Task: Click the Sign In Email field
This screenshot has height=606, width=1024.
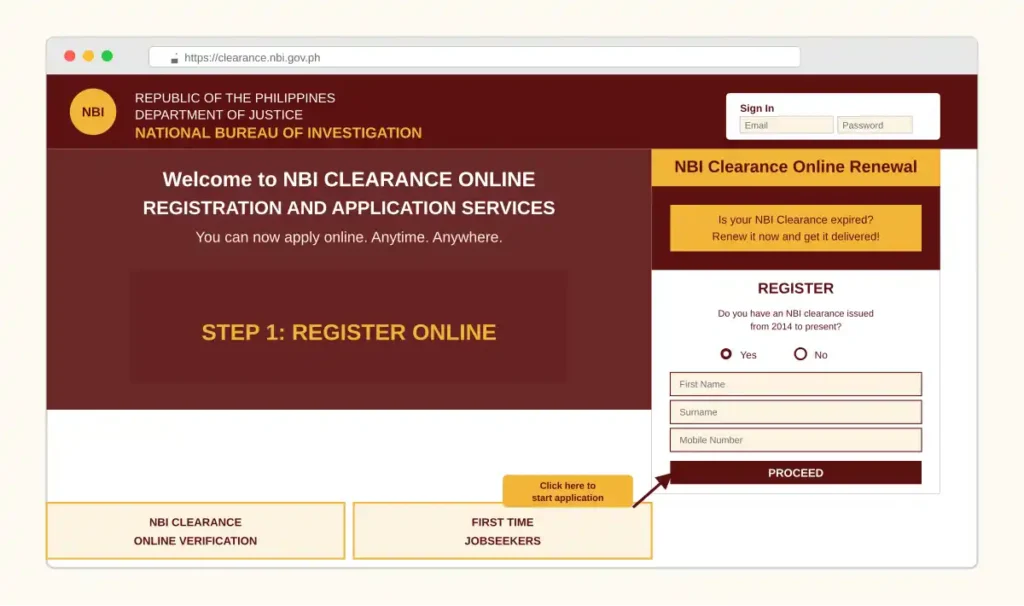Action: (786, 125)
